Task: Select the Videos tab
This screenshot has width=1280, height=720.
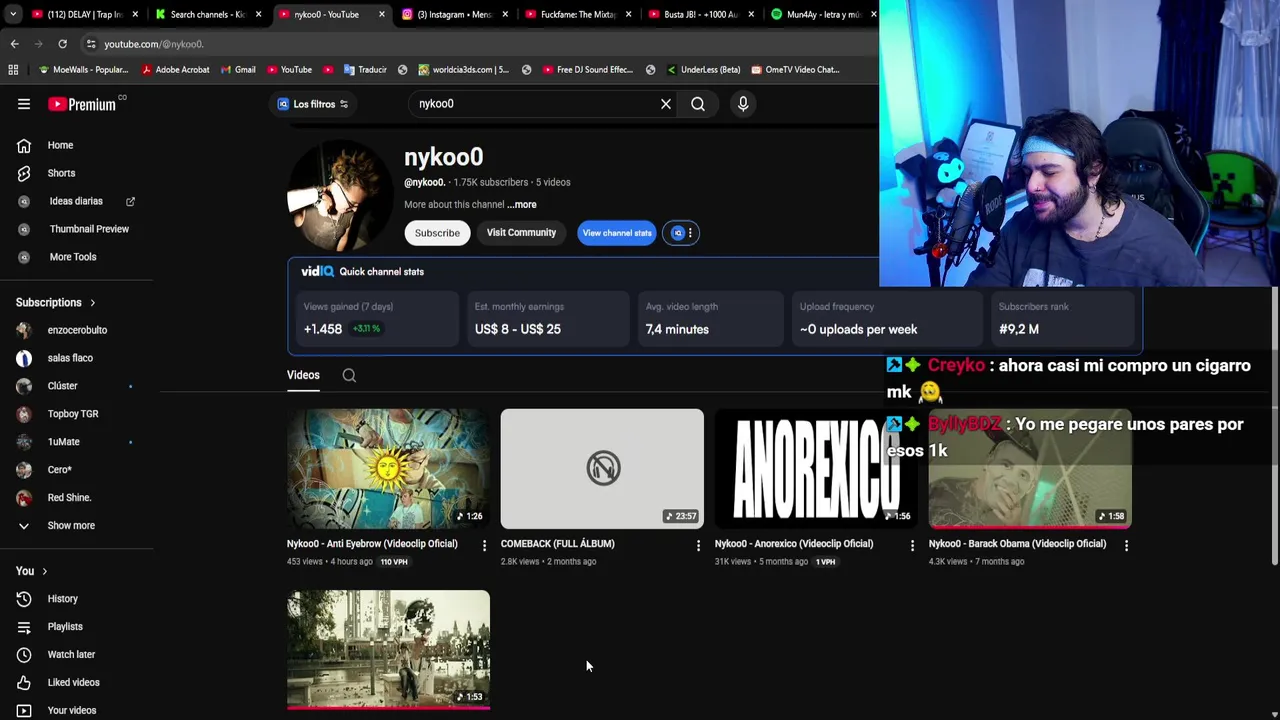Action: 303,376
